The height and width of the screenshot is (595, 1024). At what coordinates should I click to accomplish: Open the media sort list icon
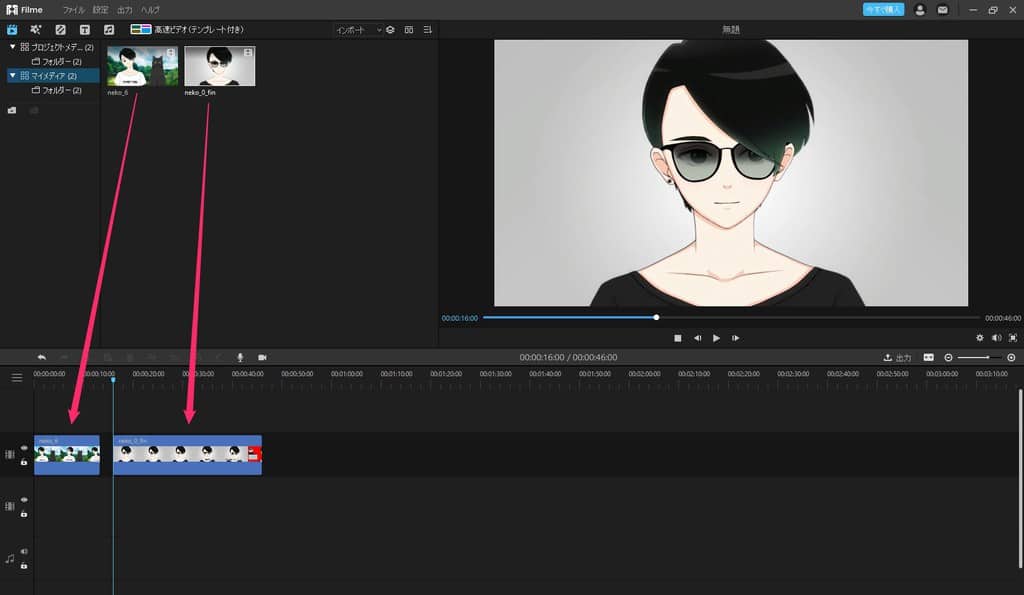click(x=428, y=30)
